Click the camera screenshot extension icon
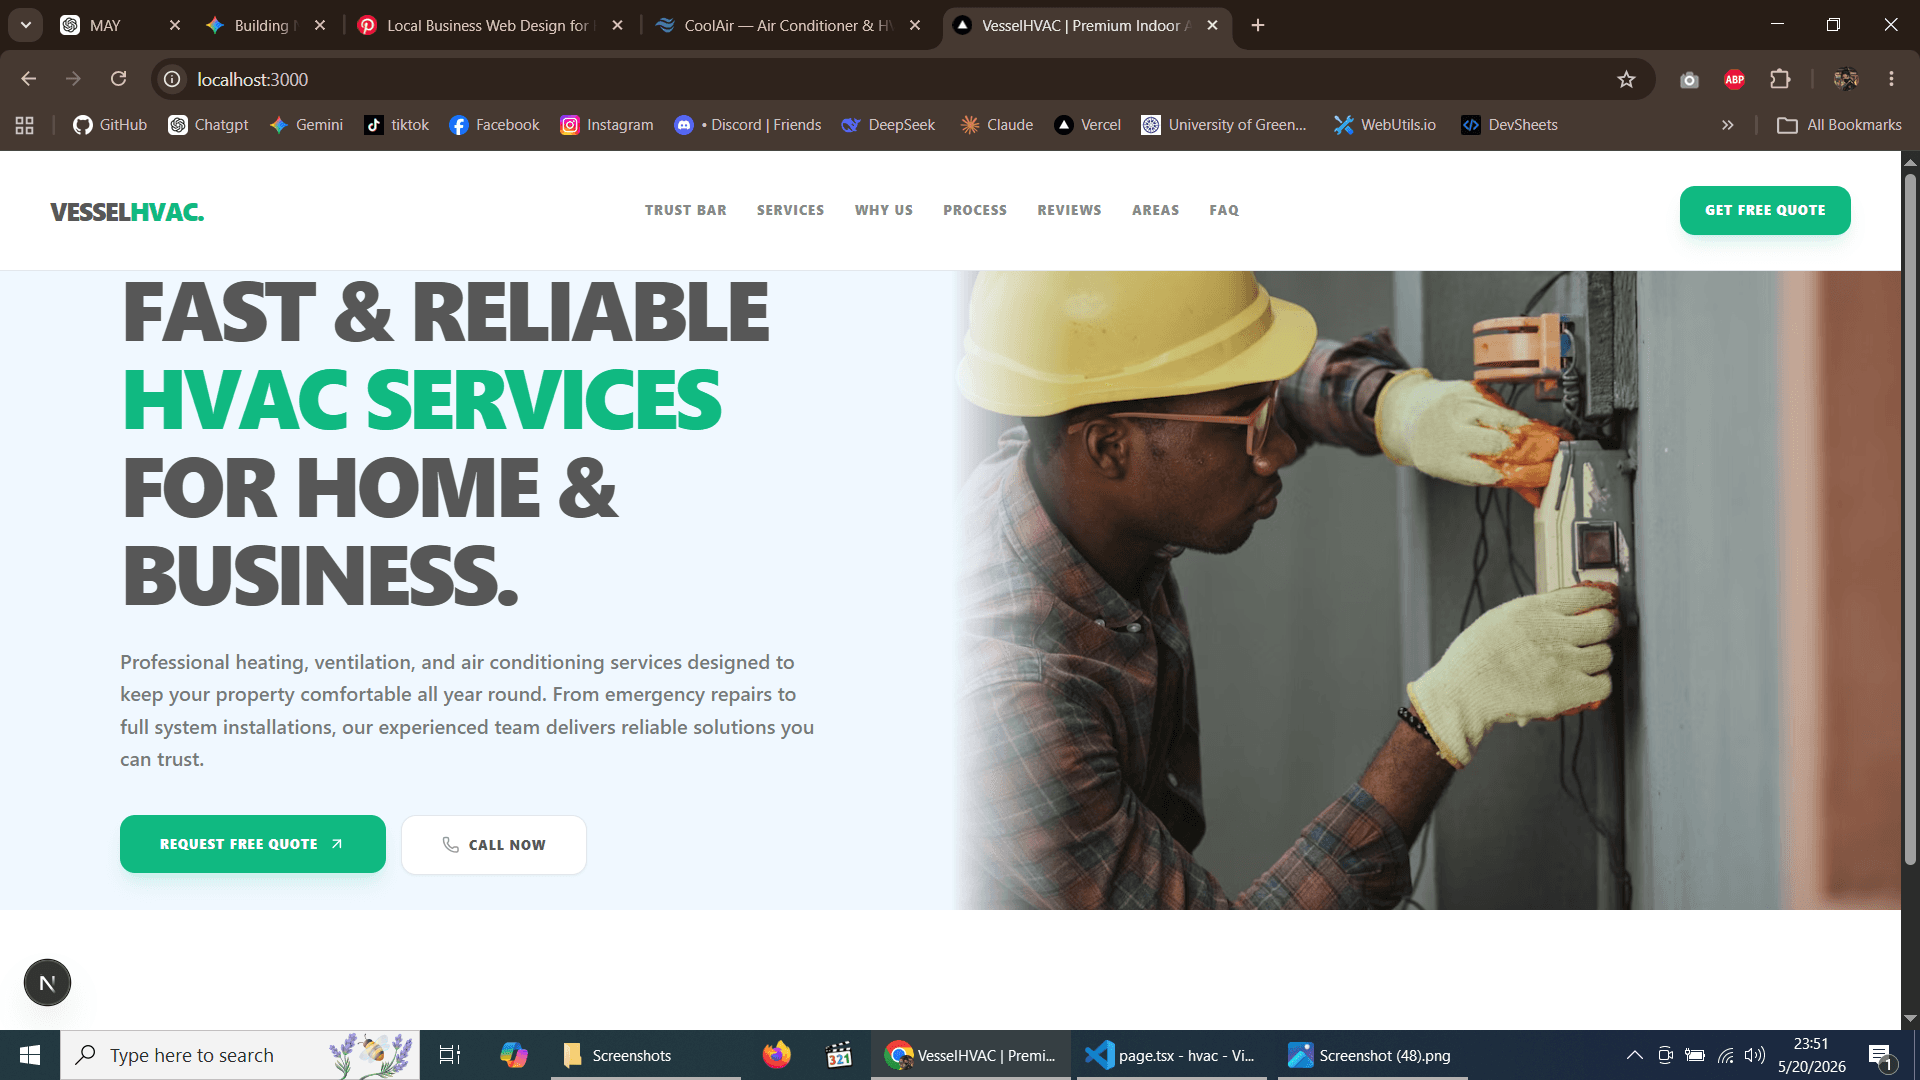Image resolution: width=1920 pixels, height=1080 pixels. [1689, 79]
